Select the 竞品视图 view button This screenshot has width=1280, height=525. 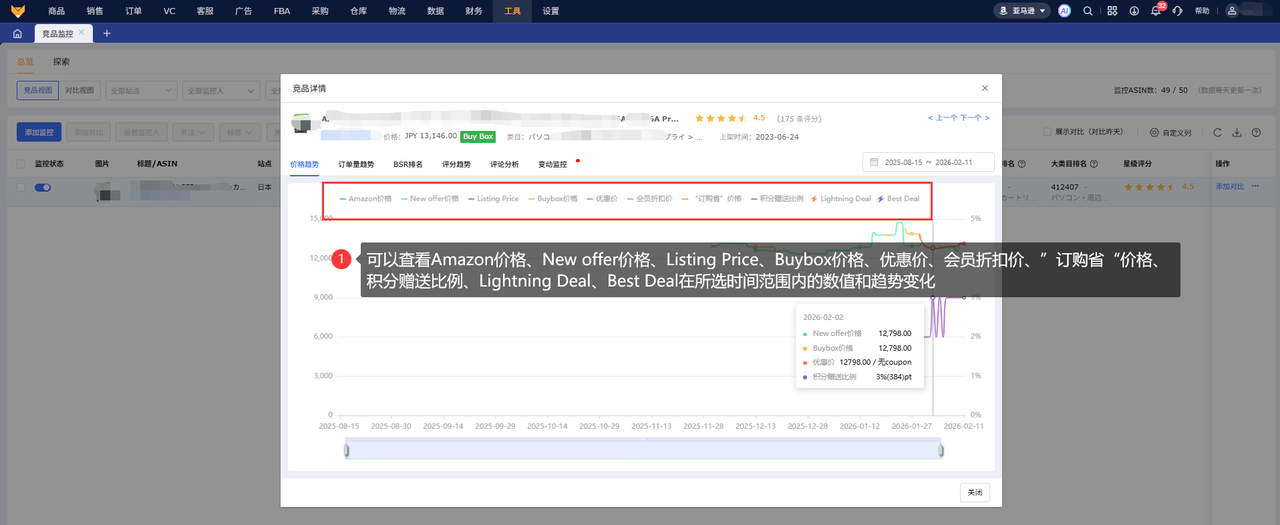pos(37,90)
